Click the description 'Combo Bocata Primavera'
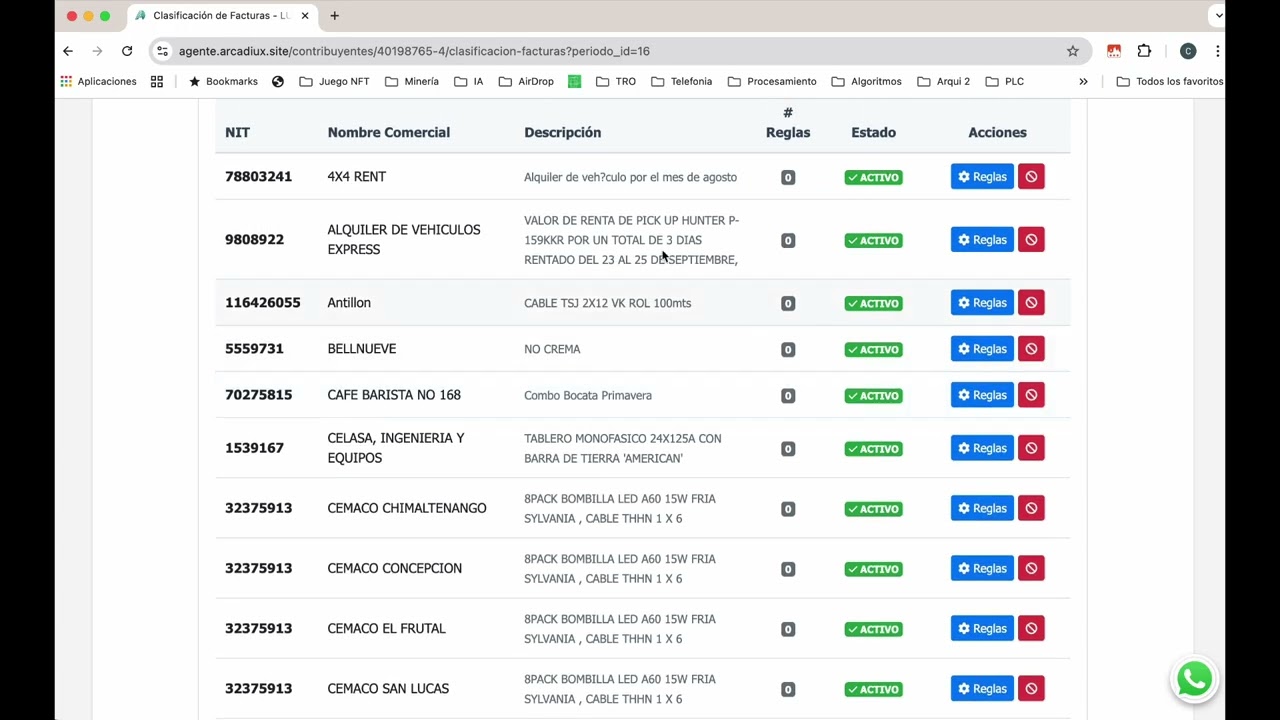The height and width of the screenshot is (720, 1280). pyautogui.click(x=588, y=395)
